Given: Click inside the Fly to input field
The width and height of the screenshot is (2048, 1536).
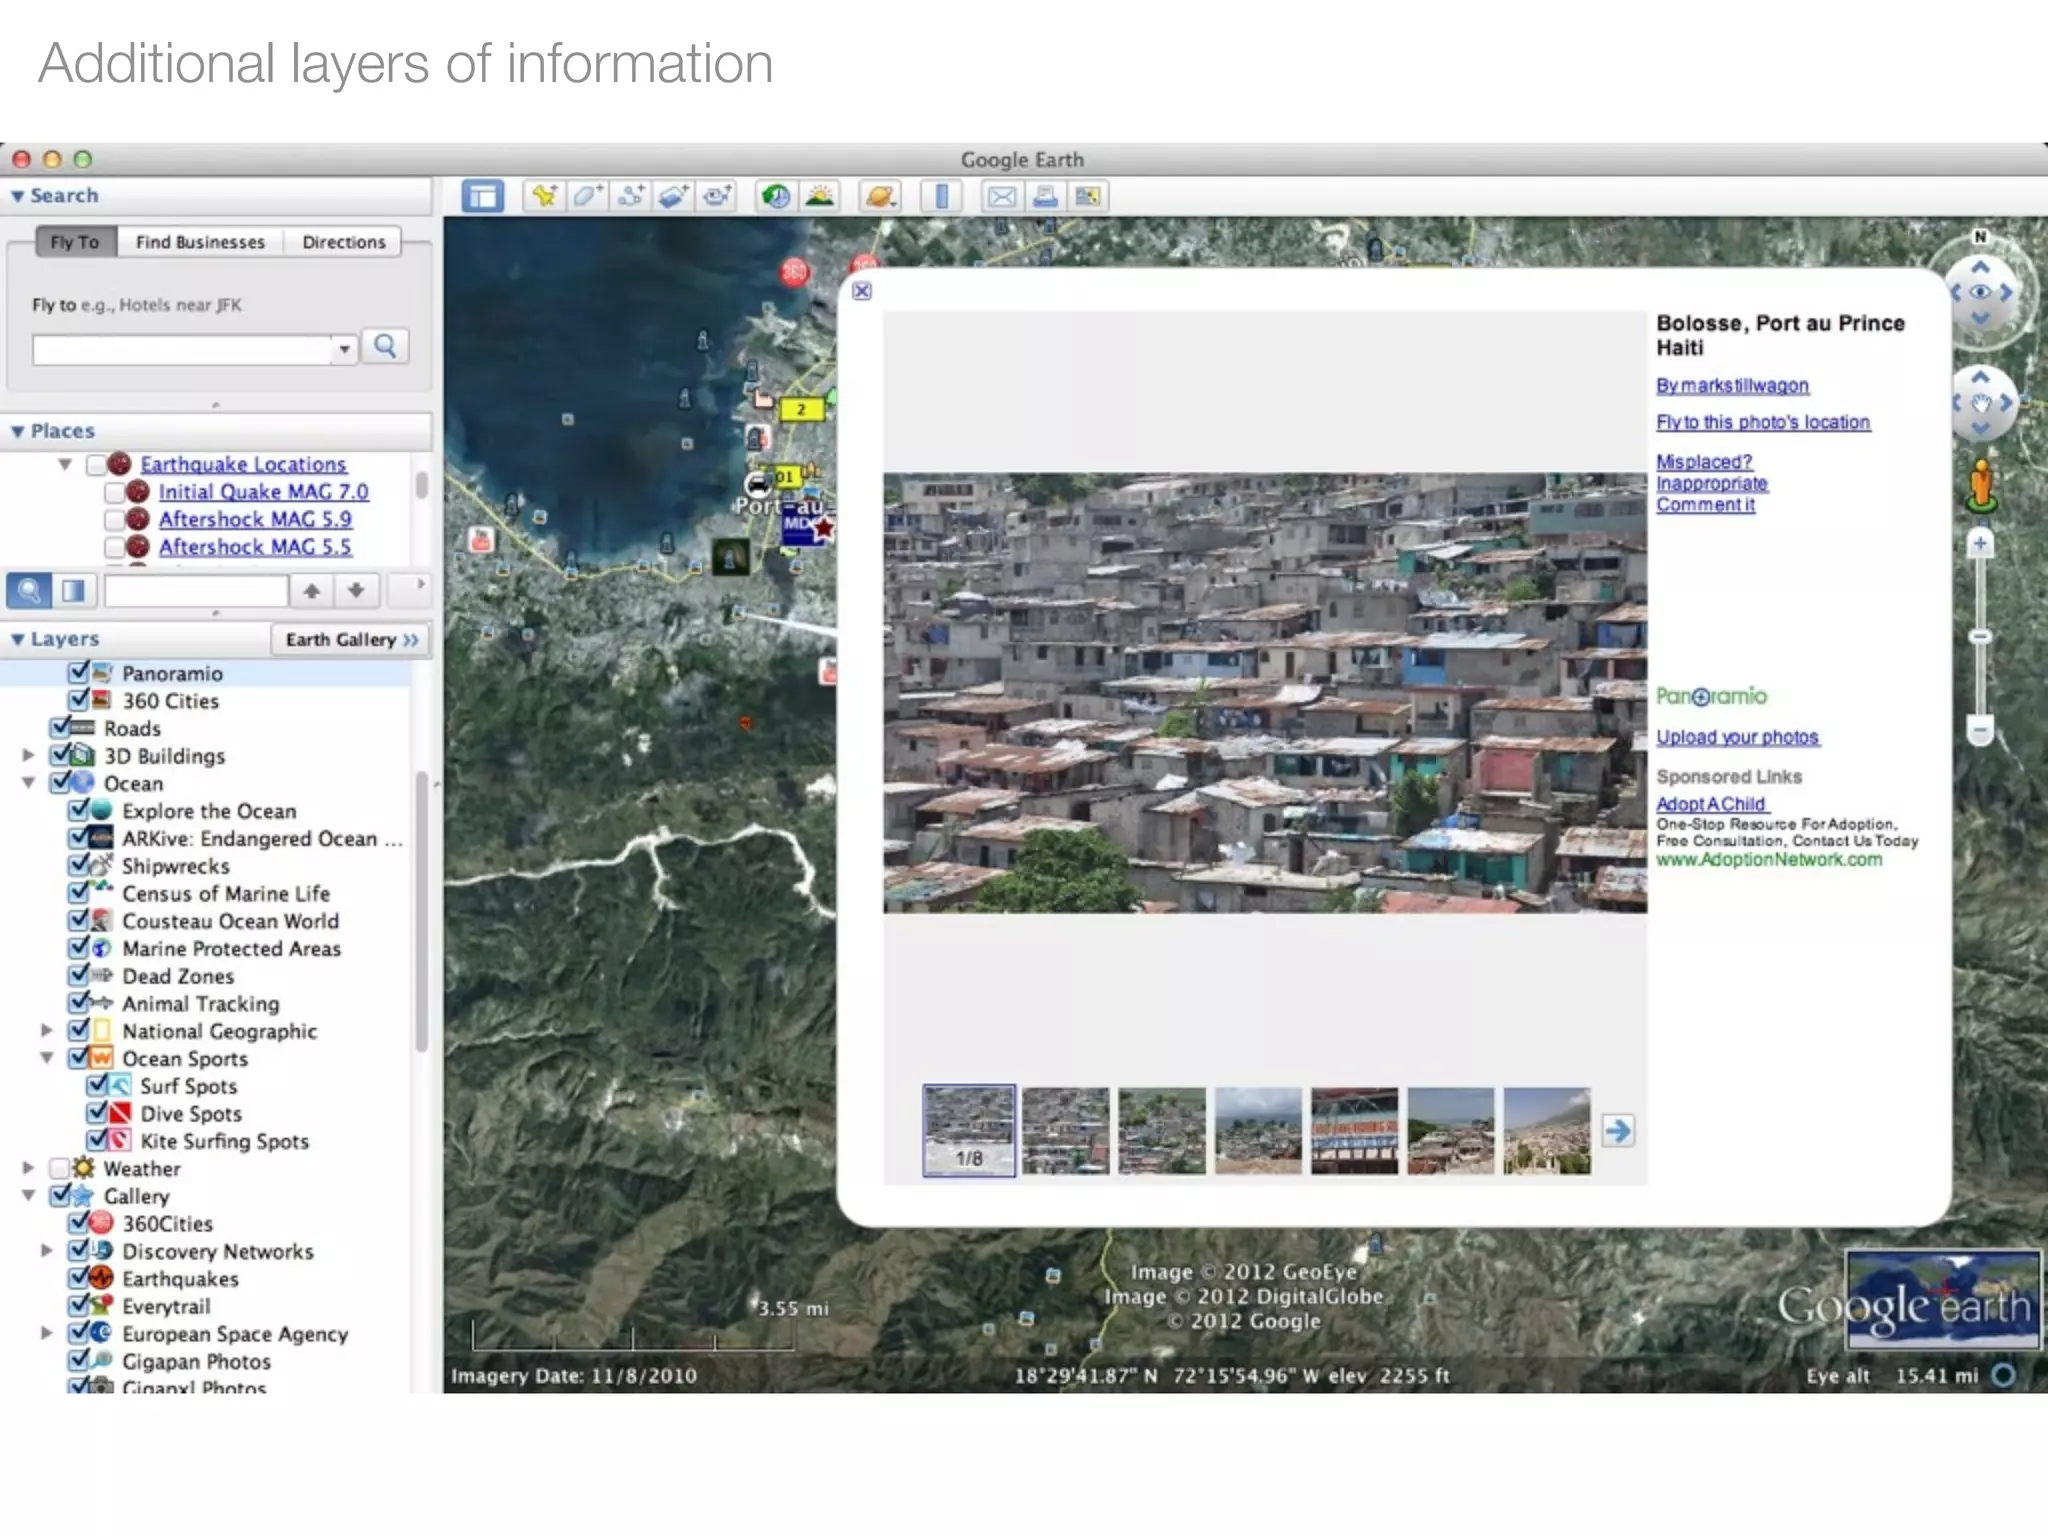Looking at the screenshot, I should pyautogui.click(x=183, y=349).
